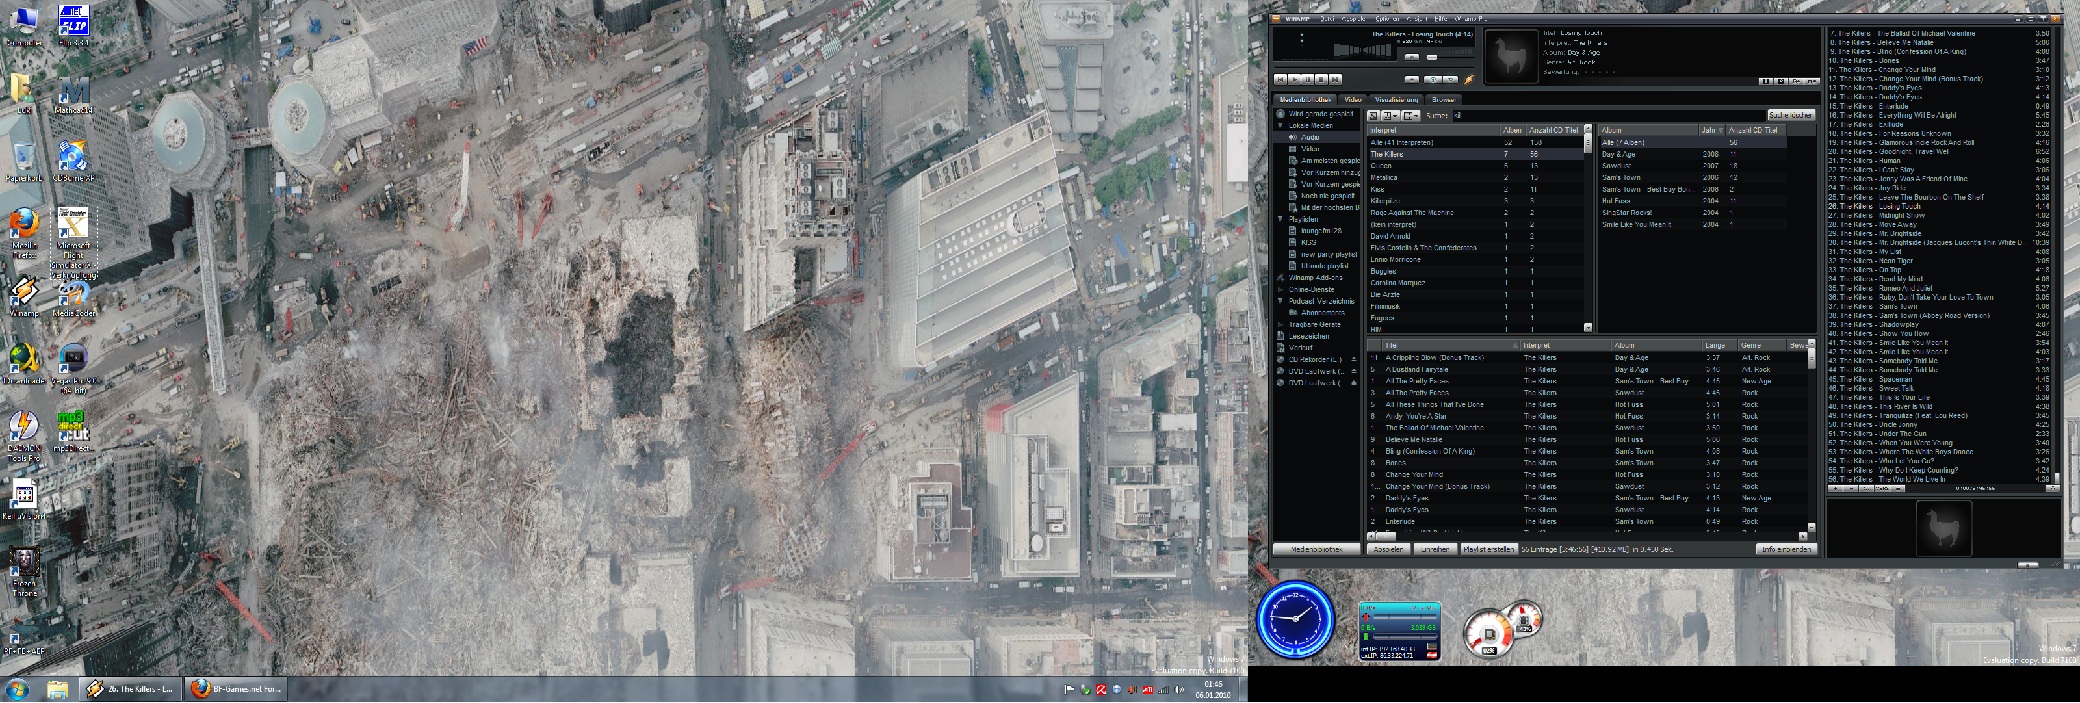Click the Play button in Winamp
This screenshot has width=2080, height=703.
(x=1295, y=79)
